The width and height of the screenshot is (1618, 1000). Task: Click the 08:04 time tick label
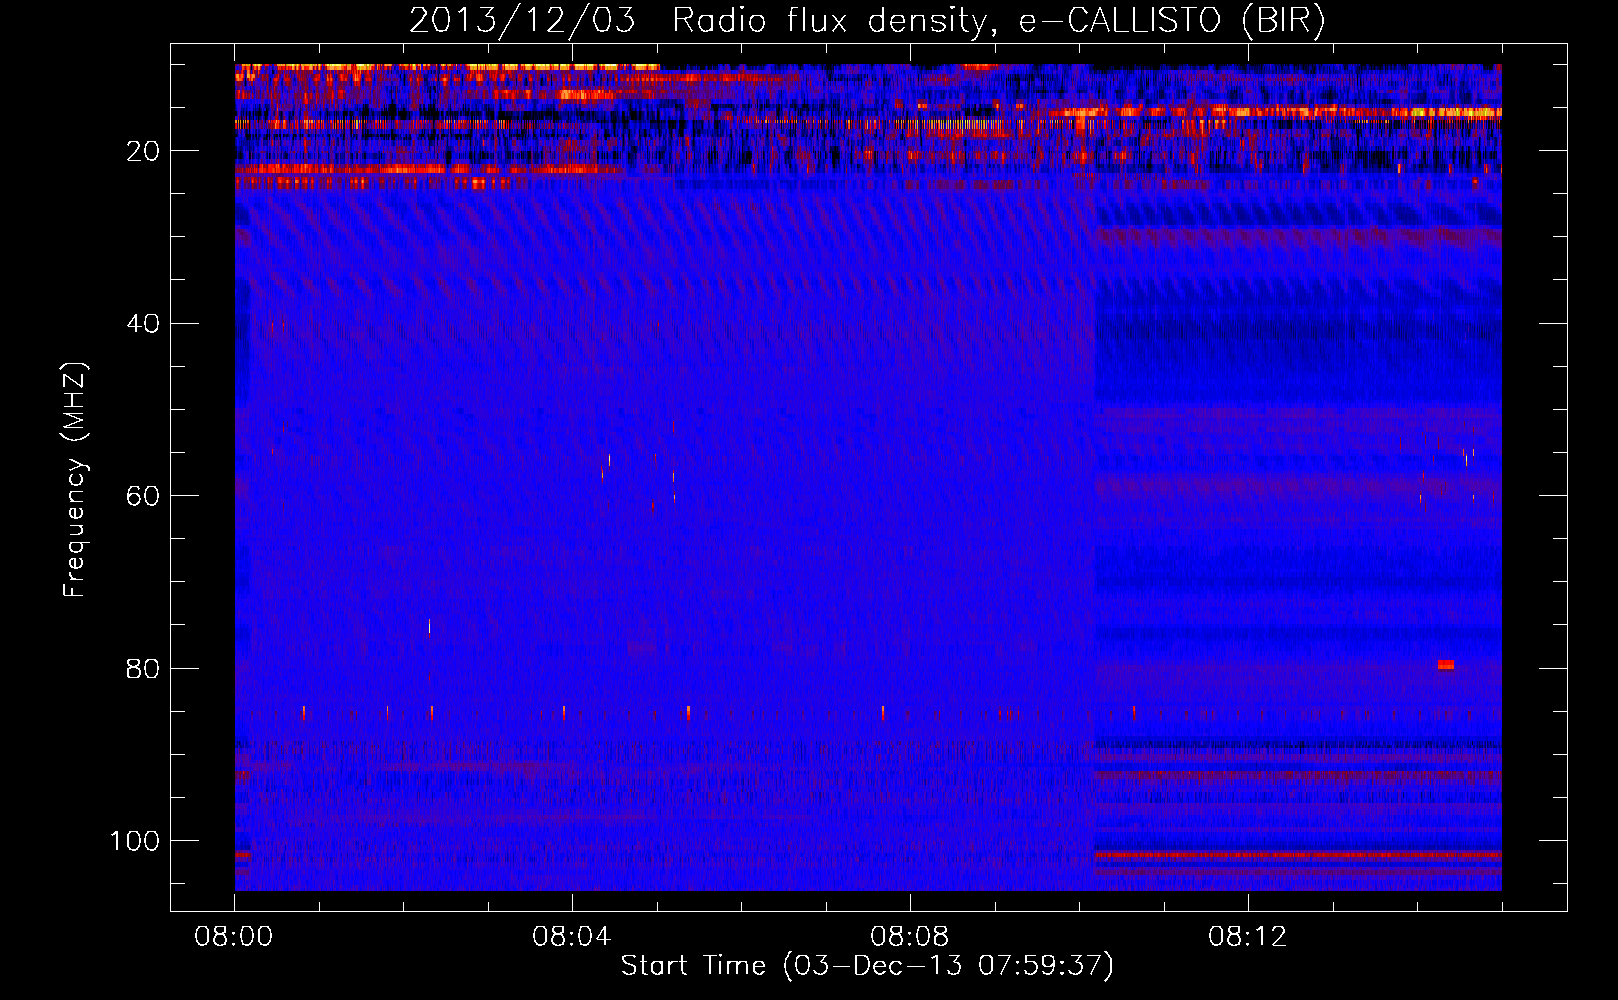pyautogui.click(x=572, y=937)
